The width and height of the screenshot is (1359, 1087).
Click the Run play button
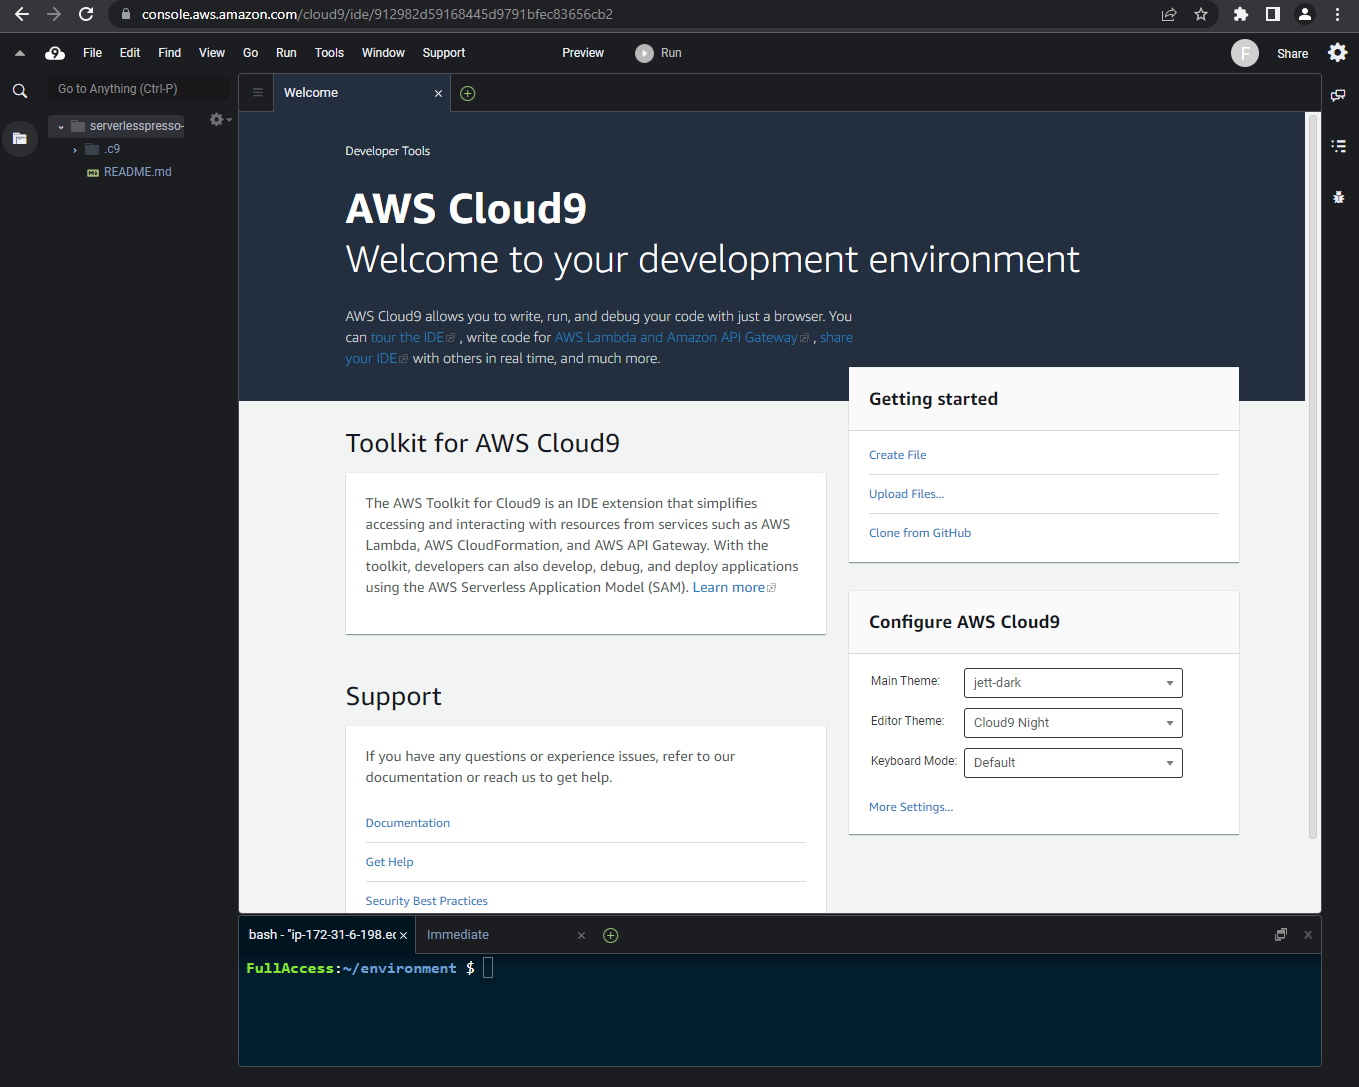(x=658, y=53)
